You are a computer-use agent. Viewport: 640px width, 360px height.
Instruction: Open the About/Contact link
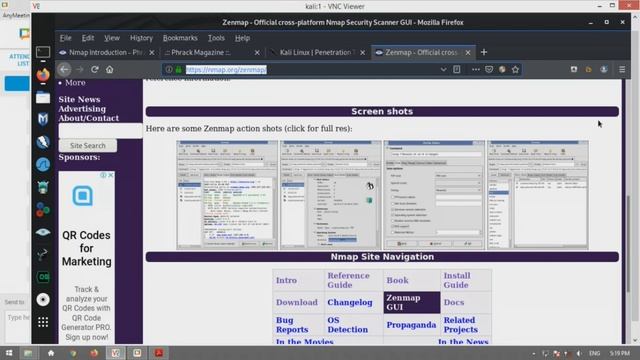tap(89, 118)
